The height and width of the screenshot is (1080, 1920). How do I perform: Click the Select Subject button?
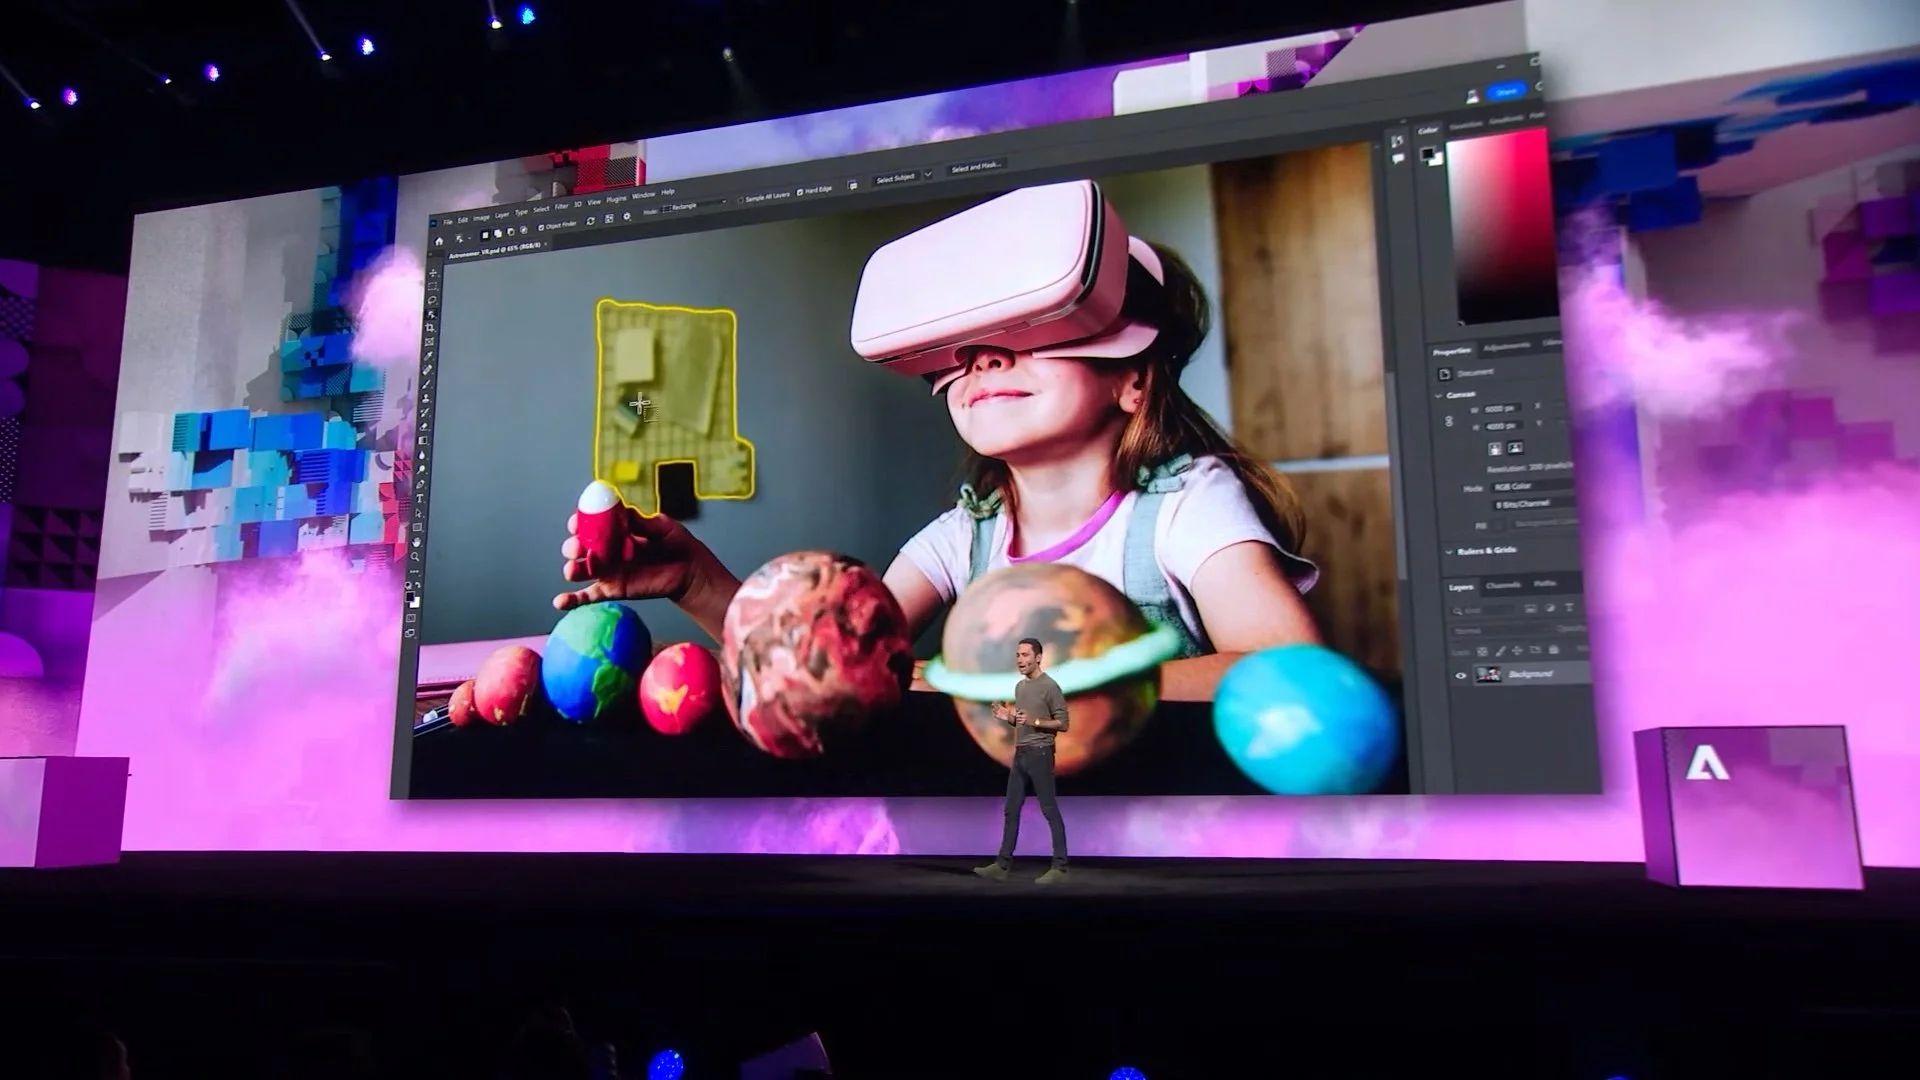coord(895,178)
